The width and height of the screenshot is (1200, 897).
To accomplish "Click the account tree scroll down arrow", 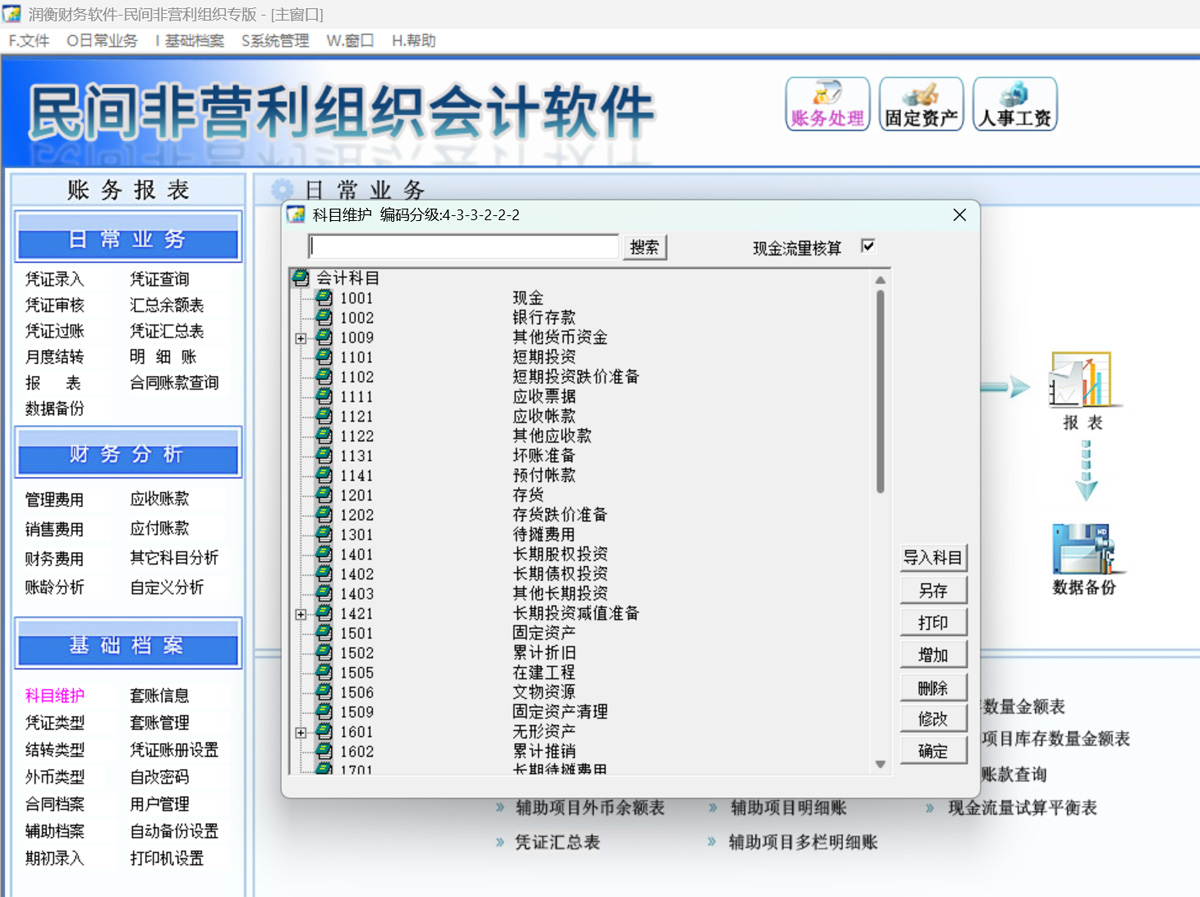I will (x=880, y=764).
